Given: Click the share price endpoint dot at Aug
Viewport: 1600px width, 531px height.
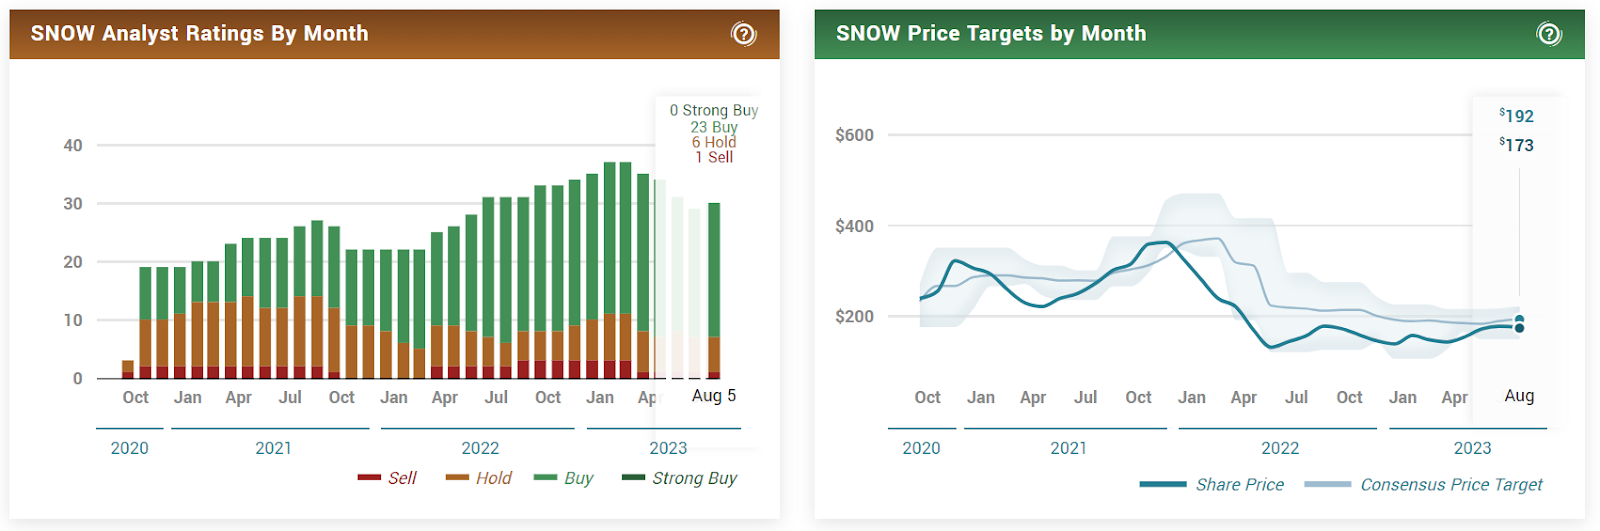Looking at the screenshot, I should click(x=1519, y=328).
